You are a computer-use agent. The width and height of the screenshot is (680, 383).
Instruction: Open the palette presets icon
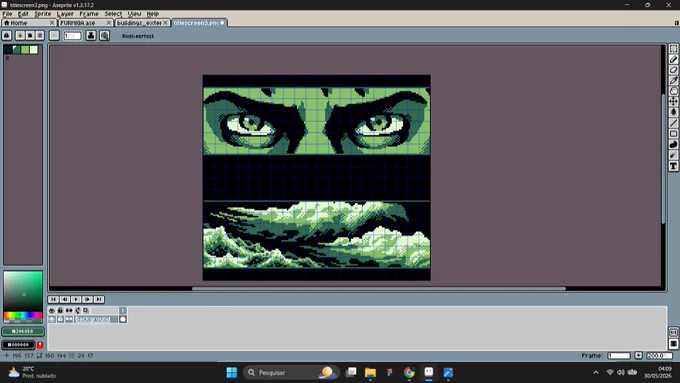30,36
